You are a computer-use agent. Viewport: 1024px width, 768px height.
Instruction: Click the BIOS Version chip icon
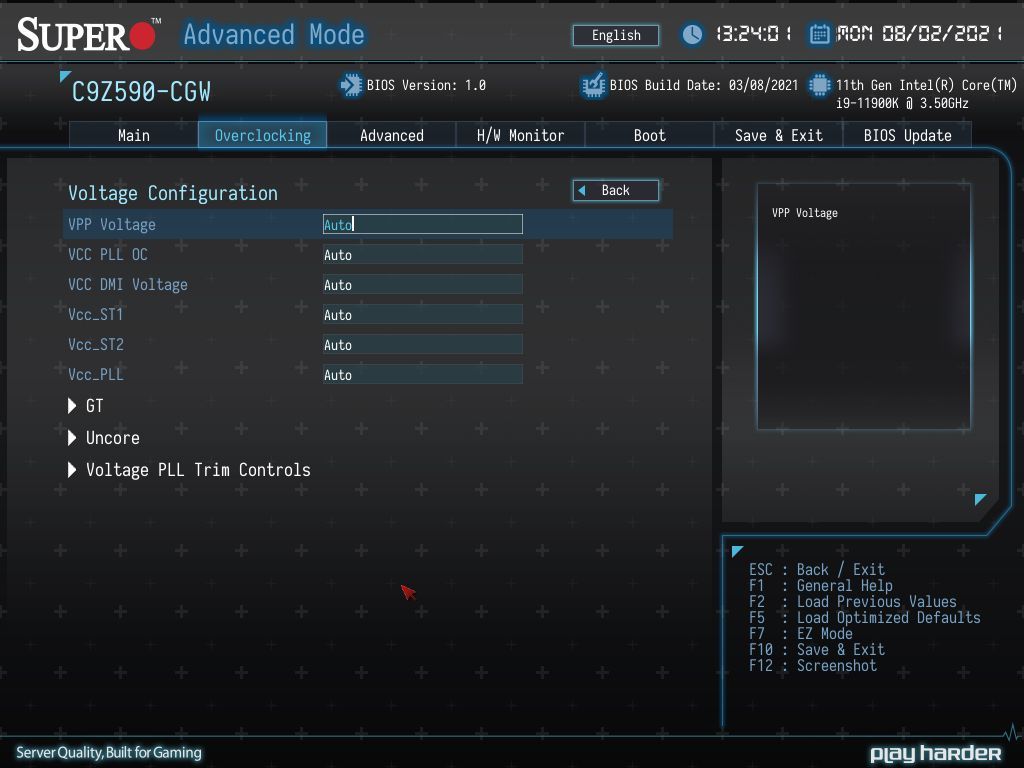351,86
